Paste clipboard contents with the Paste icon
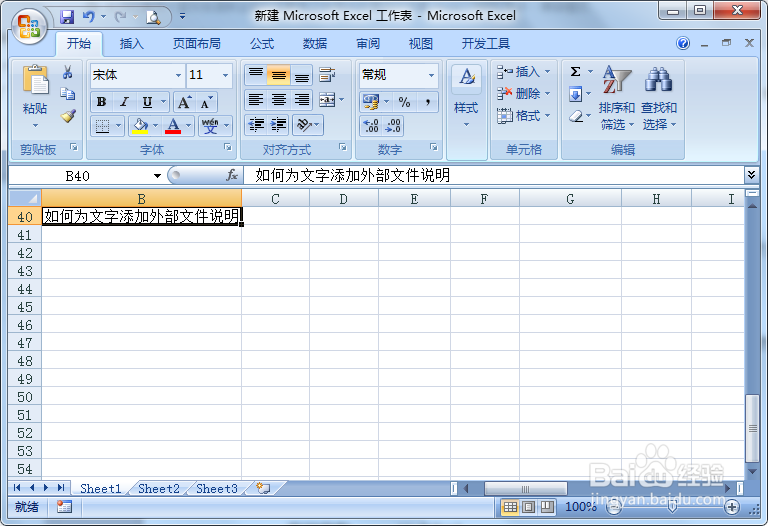This screenshot has width=768, height=526. pos(35,80)
